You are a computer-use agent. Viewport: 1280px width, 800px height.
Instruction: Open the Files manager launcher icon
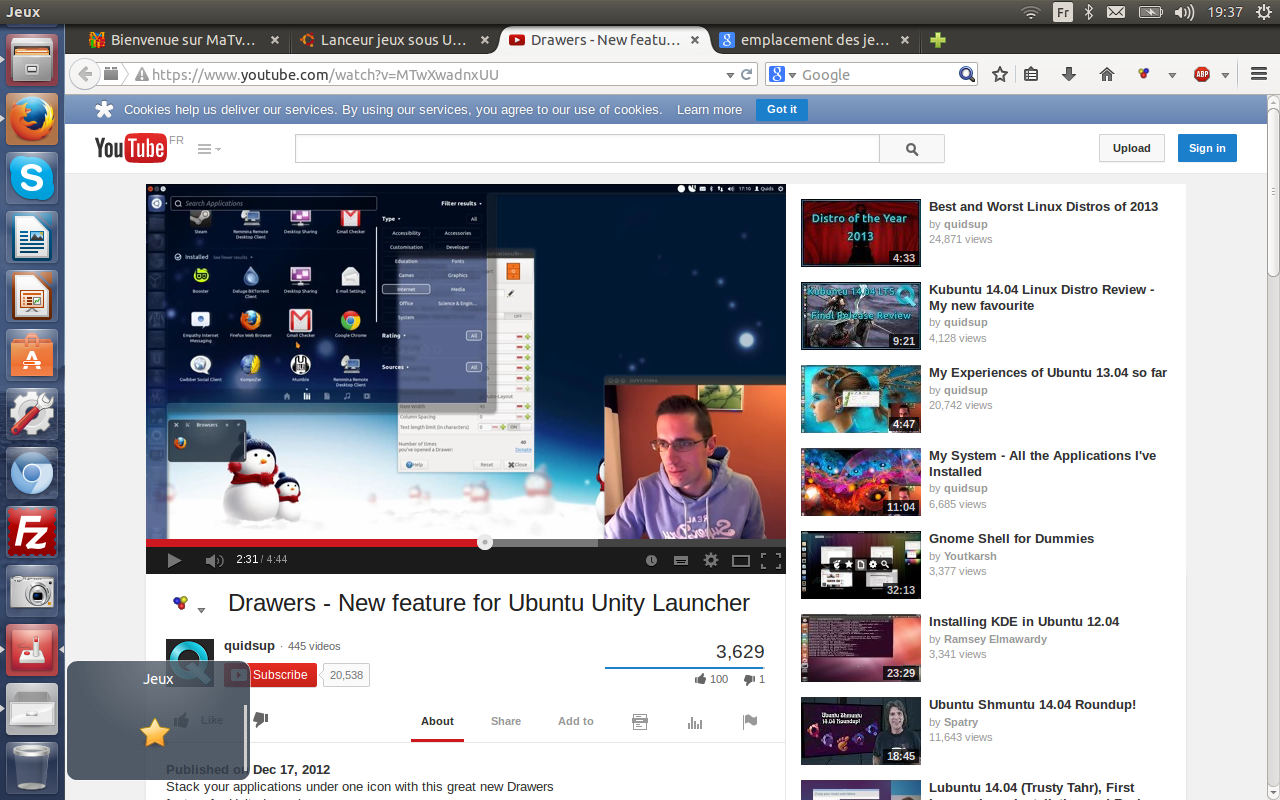tap(32, 60)
